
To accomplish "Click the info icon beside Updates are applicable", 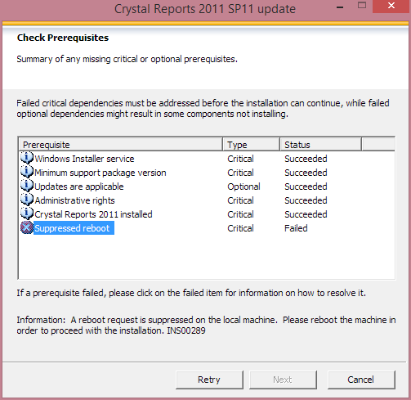I will tap(27, 186).
